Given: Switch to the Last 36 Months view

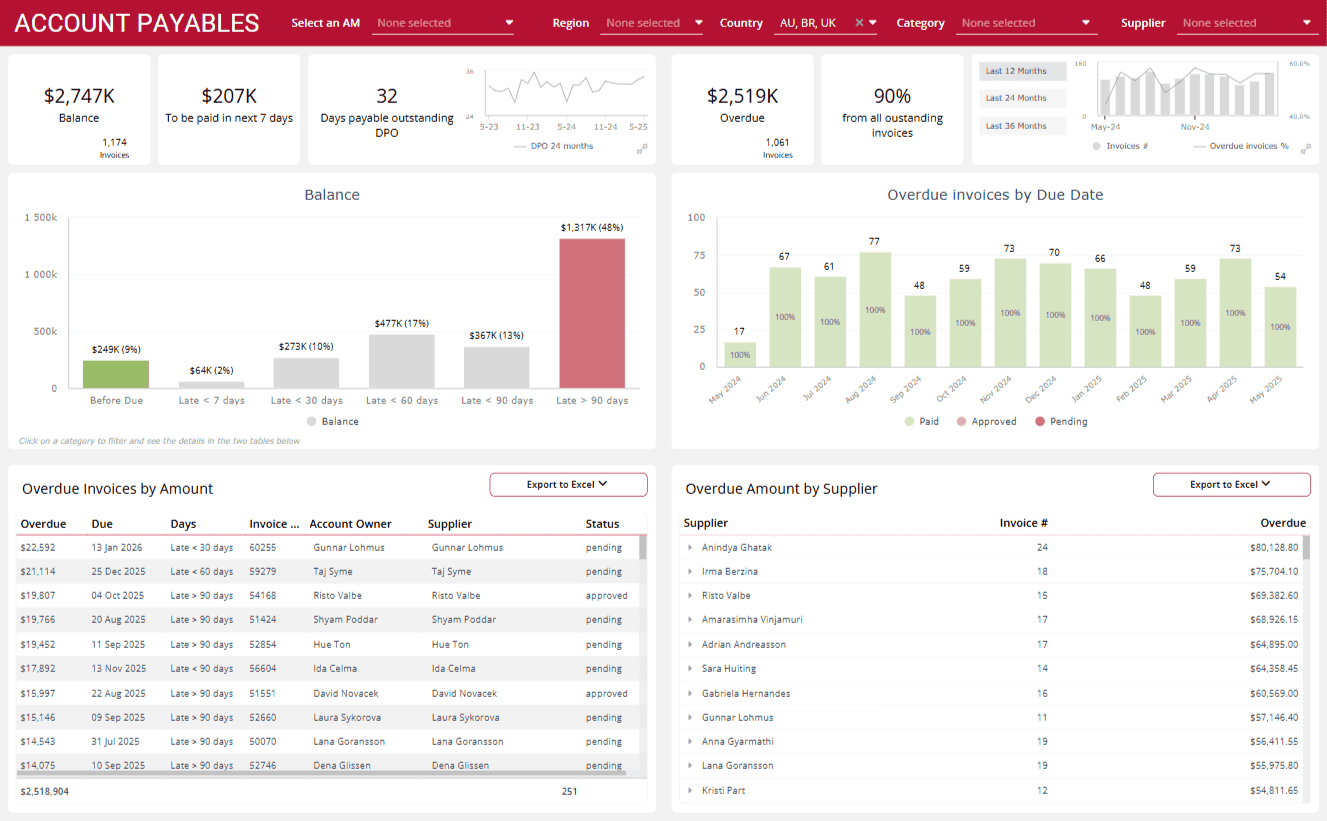Looking at the screenshot, I should pyautogui.click(x=1021, y=125).
